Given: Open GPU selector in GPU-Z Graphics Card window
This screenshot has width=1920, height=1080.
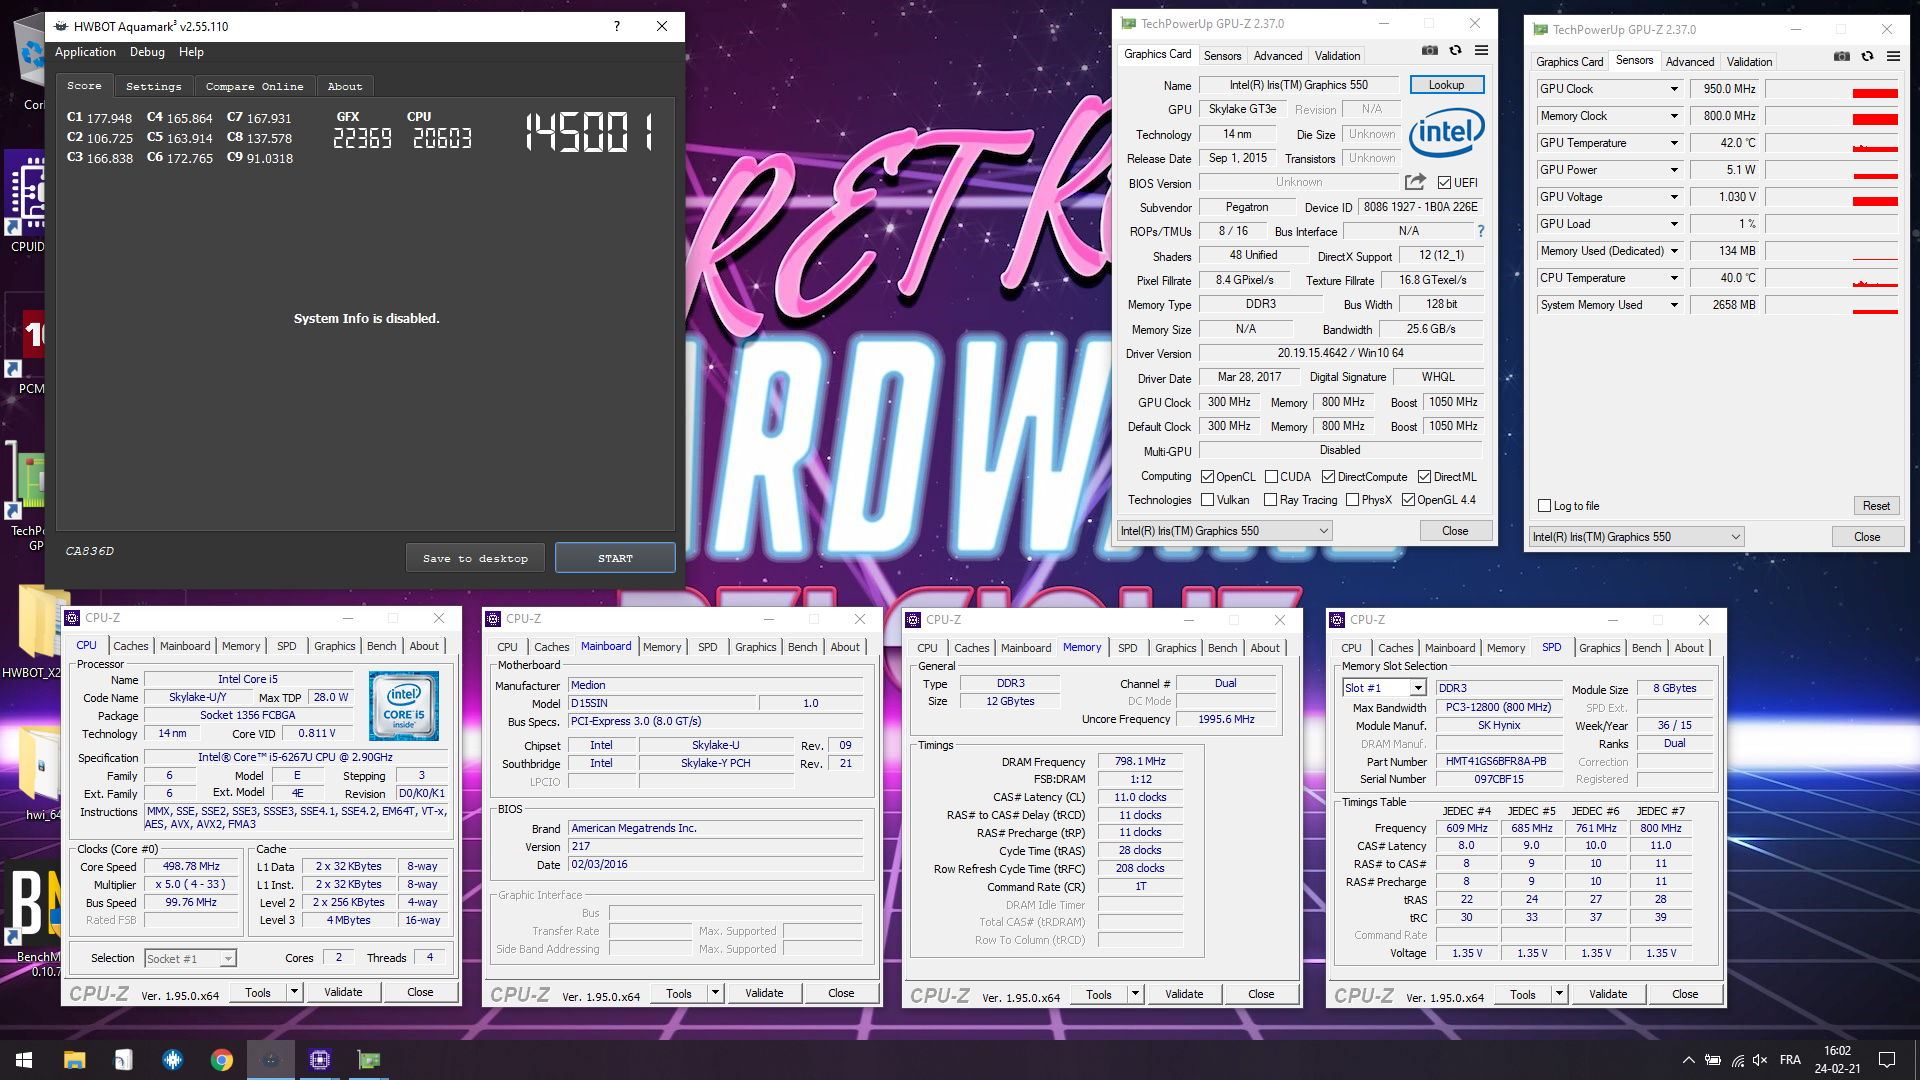Looking at the screenshot, I should (1225, 531).
